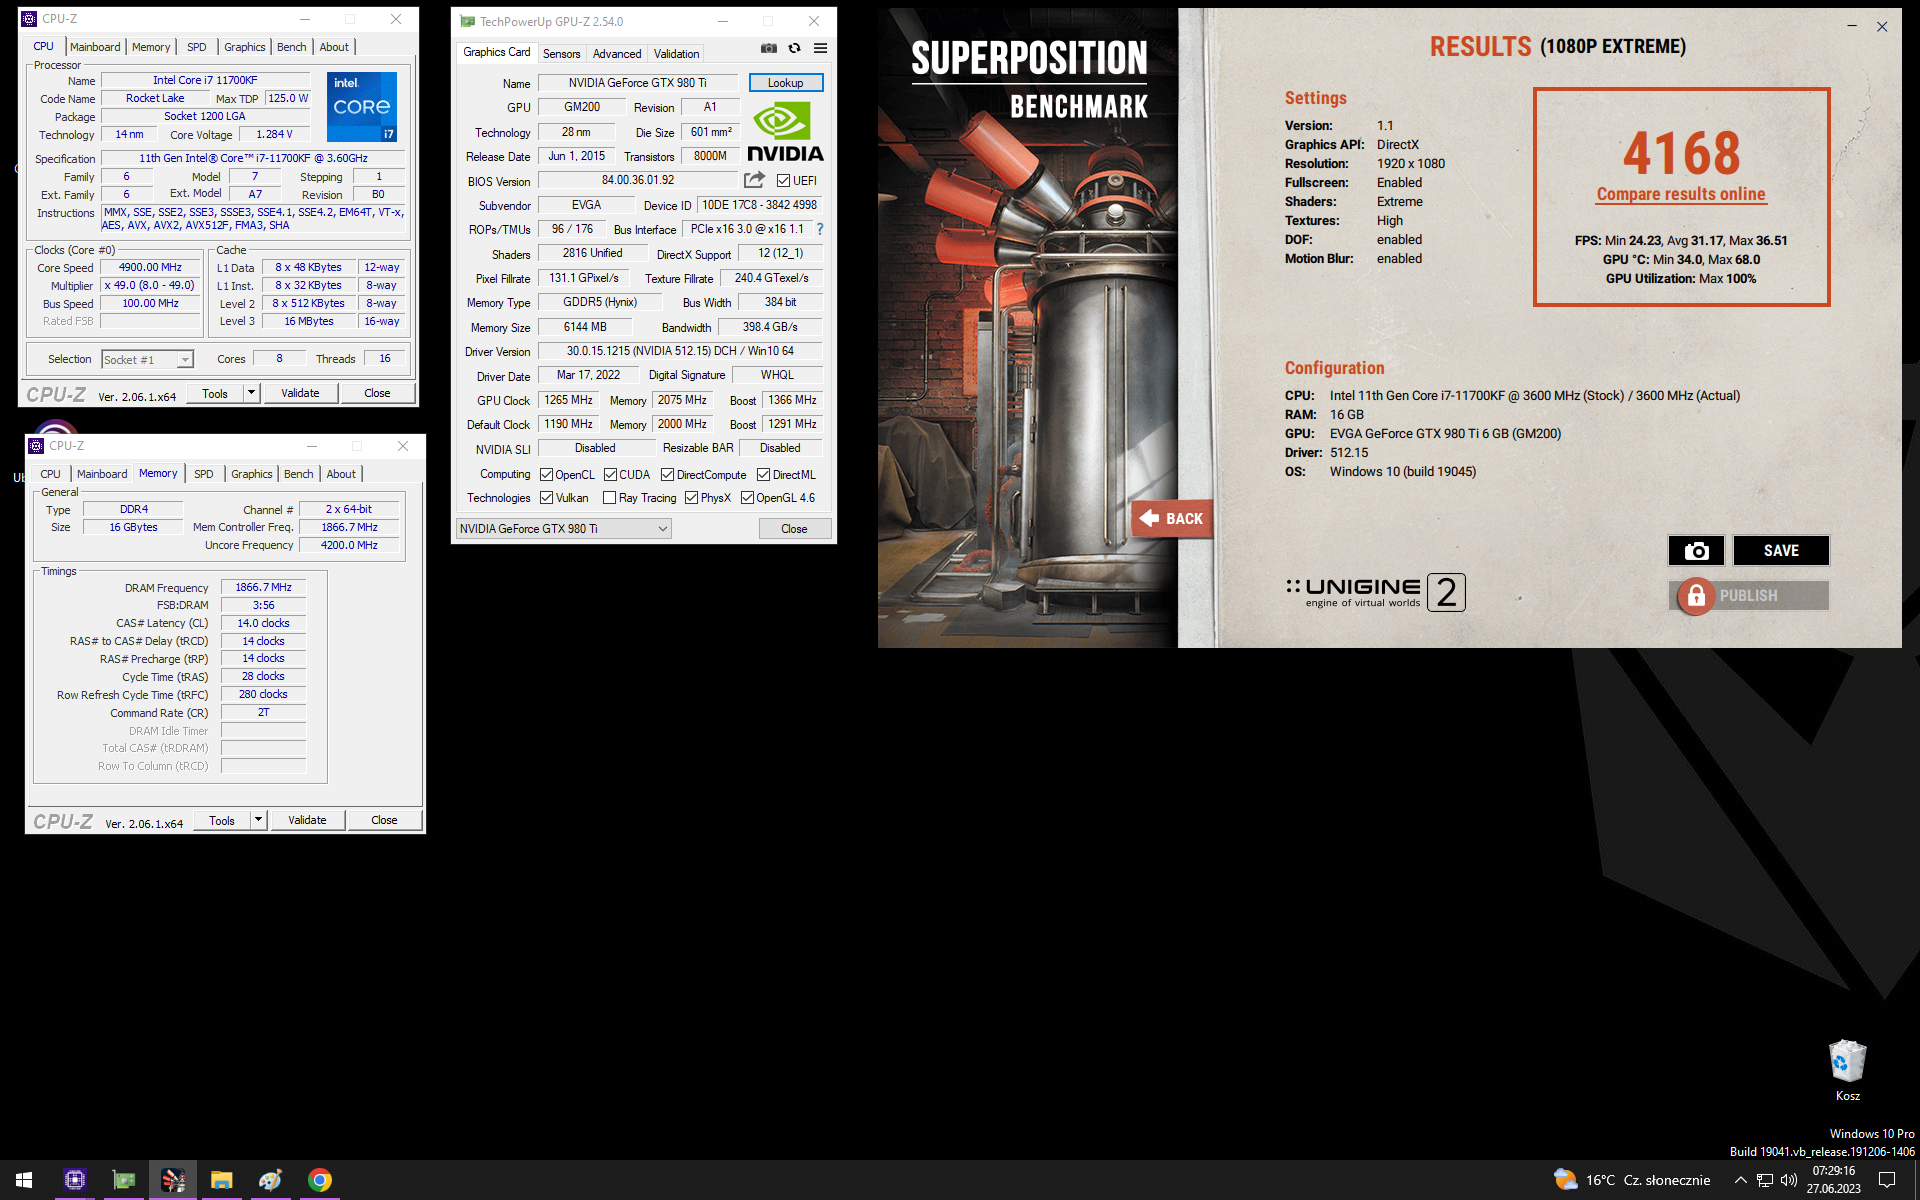The width and height of the screenshot is (1920, 1200).
Task: Click Validate in the lower CPU-Z window
Action: (x=307, y=820)
